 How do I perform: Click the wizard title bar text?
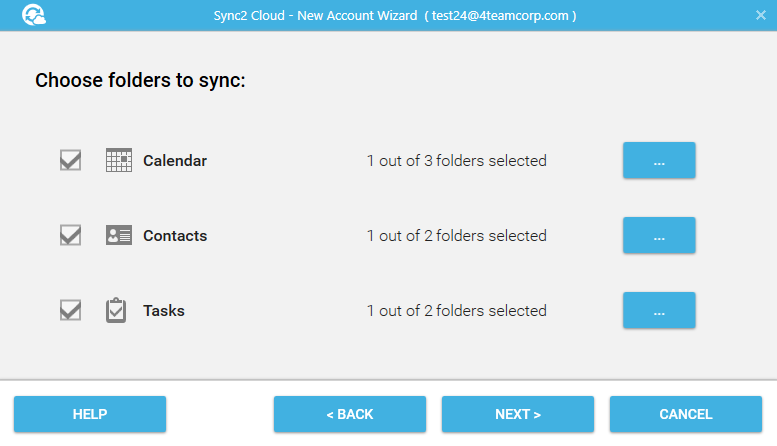(395, 15)
